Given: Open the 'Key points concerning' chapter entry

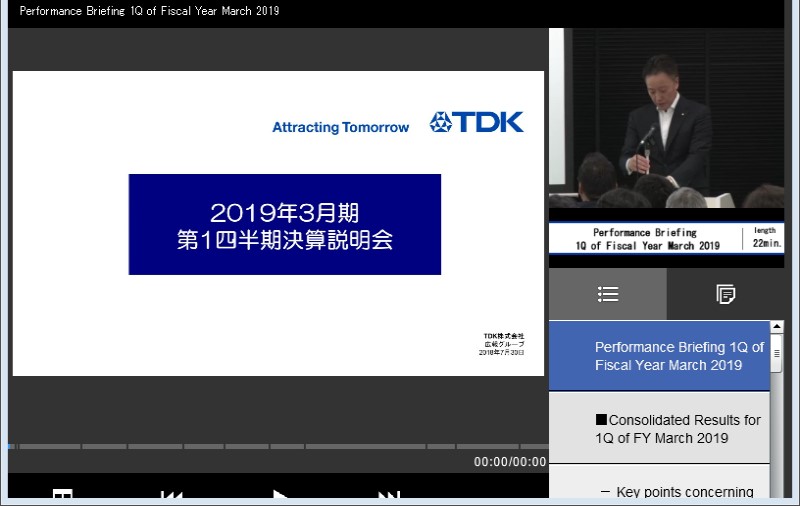Looking at the screenshot, I should coord(659,482).
